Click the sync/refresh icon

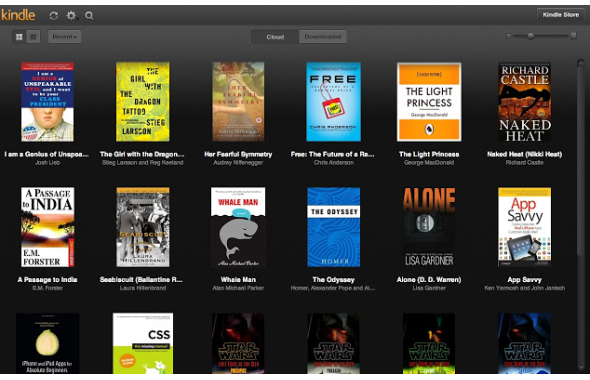coord(54,15)
